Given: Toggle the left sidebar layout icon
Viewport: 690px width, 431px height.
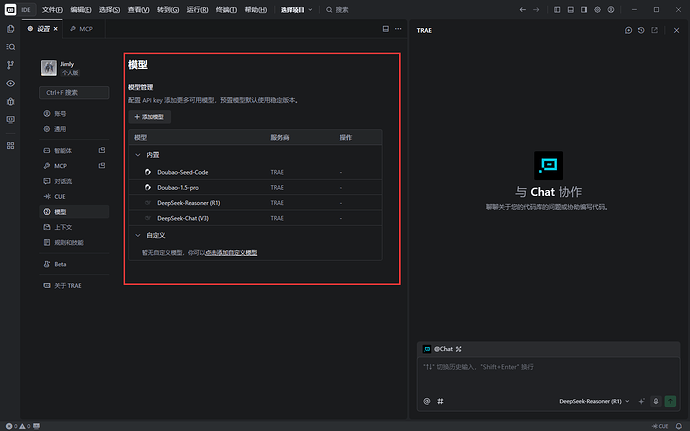Looking at the screenshot, I should click(557, 10).
